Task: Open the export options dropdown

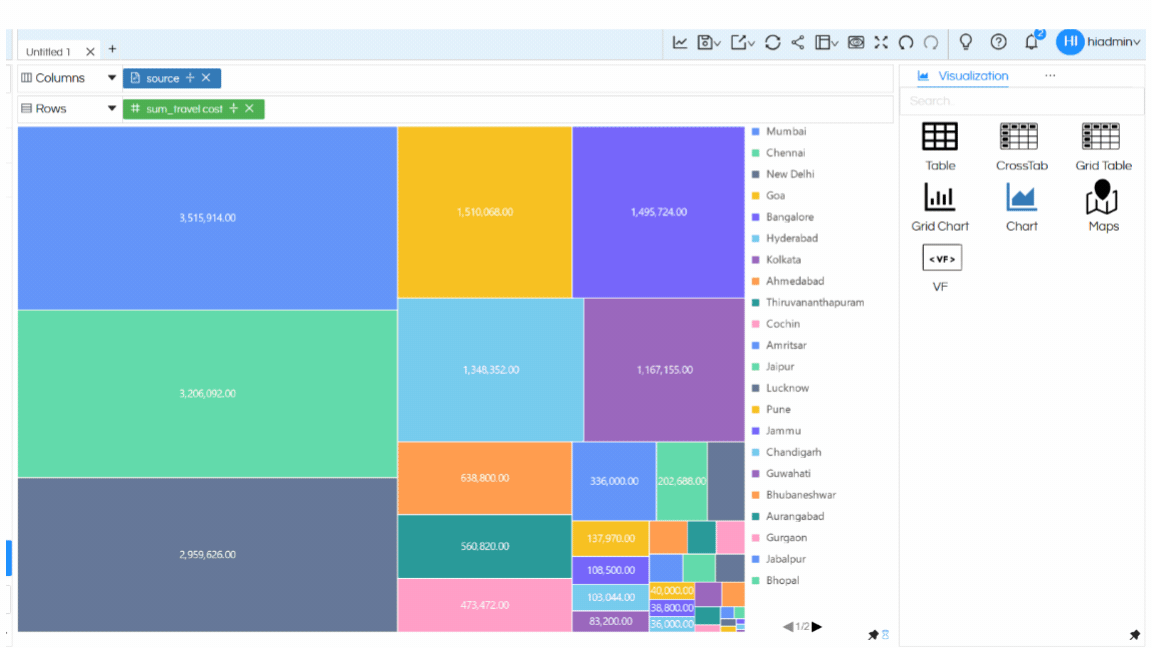Action: tap(743, 43)
